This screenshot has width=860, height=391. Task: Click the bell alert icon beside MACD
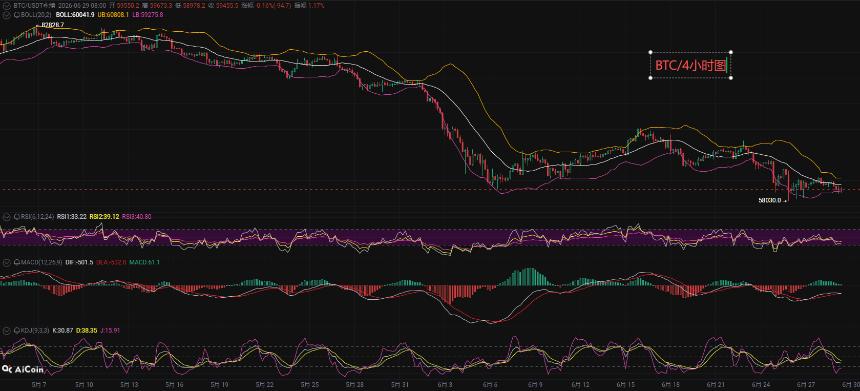(16, 262)
